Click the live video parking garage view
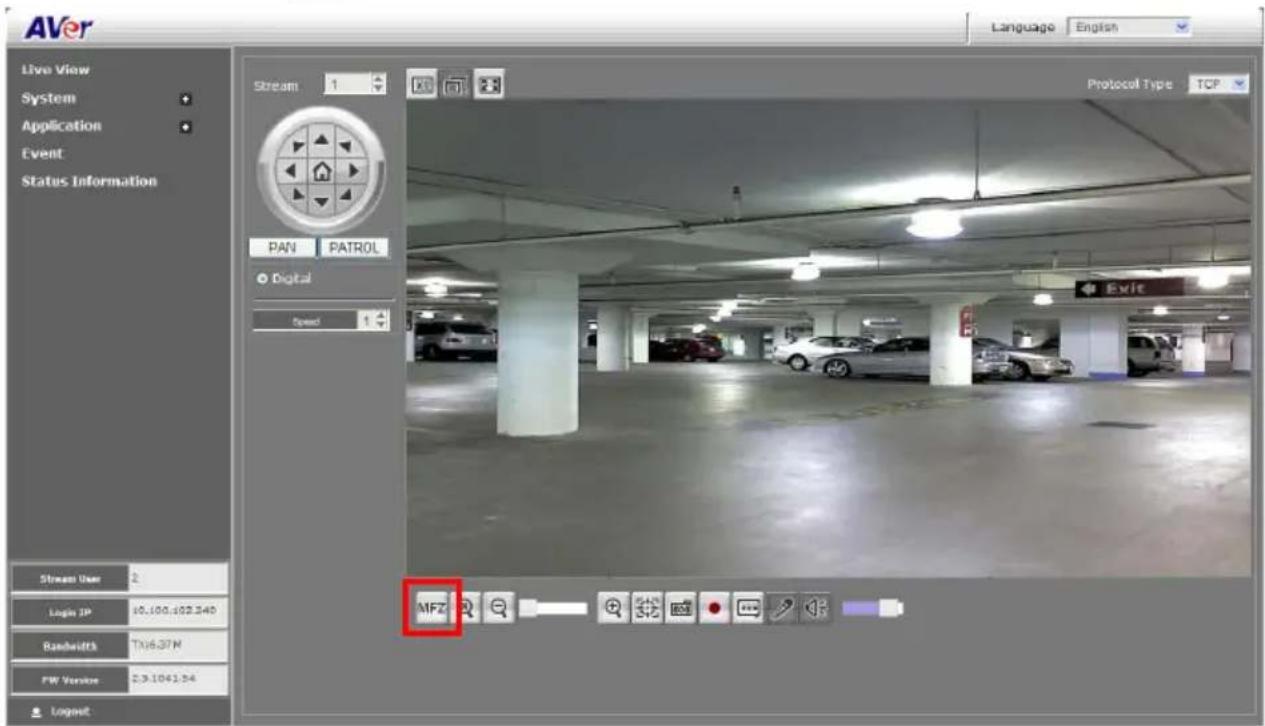 [828, 337]
